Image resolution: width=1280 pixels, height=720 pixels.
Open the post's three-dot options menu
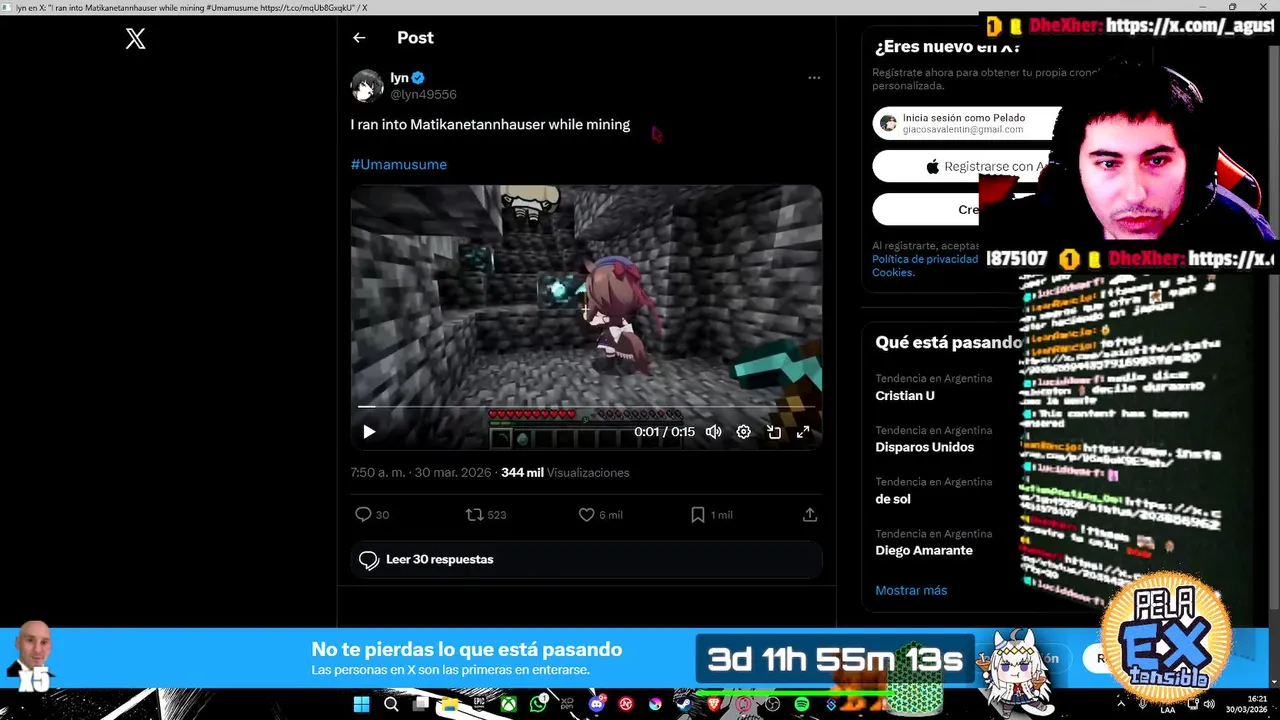(x=814, y=78)
